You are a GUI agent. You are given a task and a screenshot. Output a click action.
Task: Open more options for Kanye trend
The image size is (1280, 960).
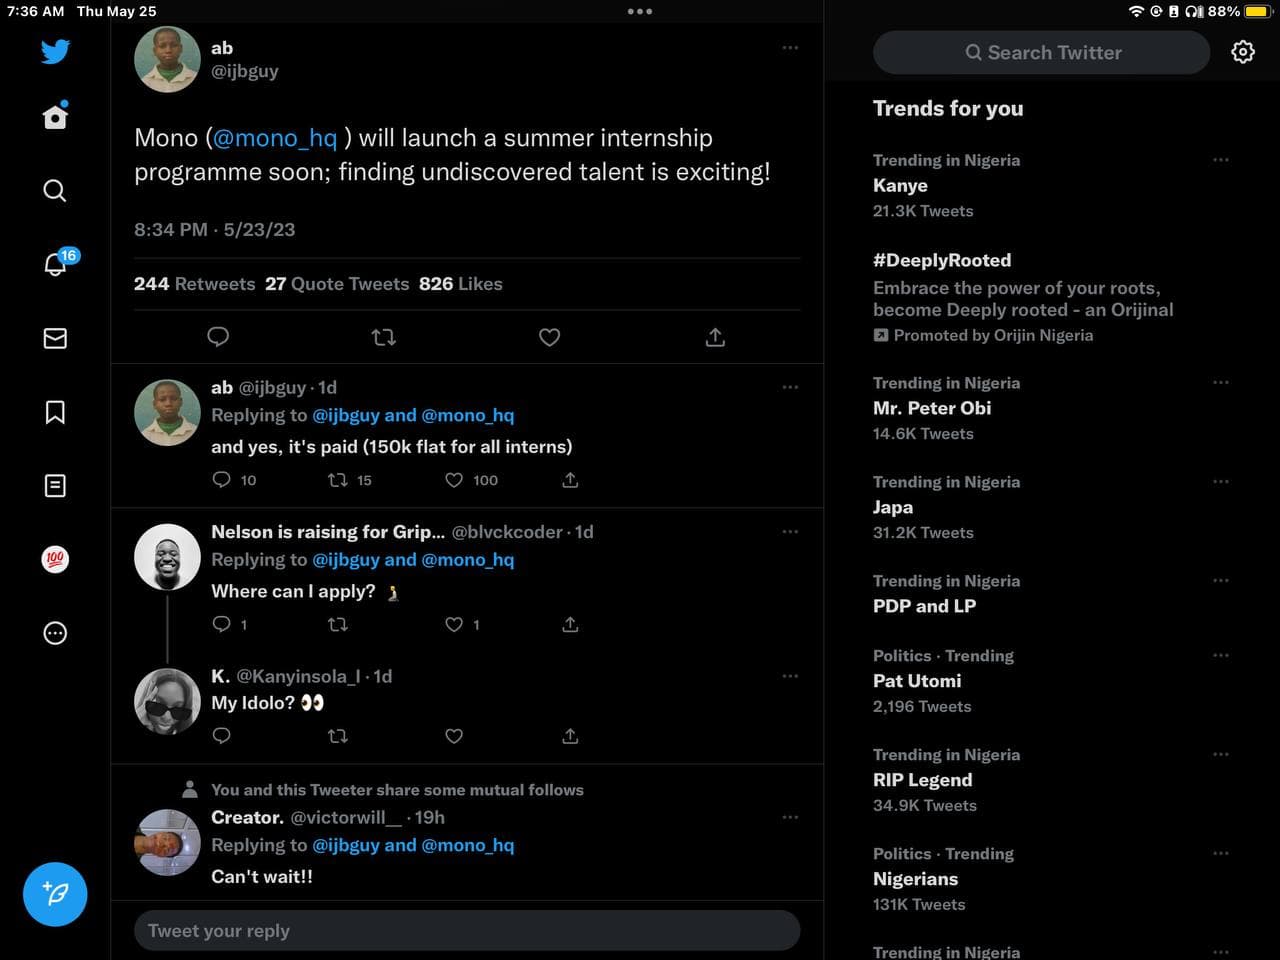[x=1220, y=160]
